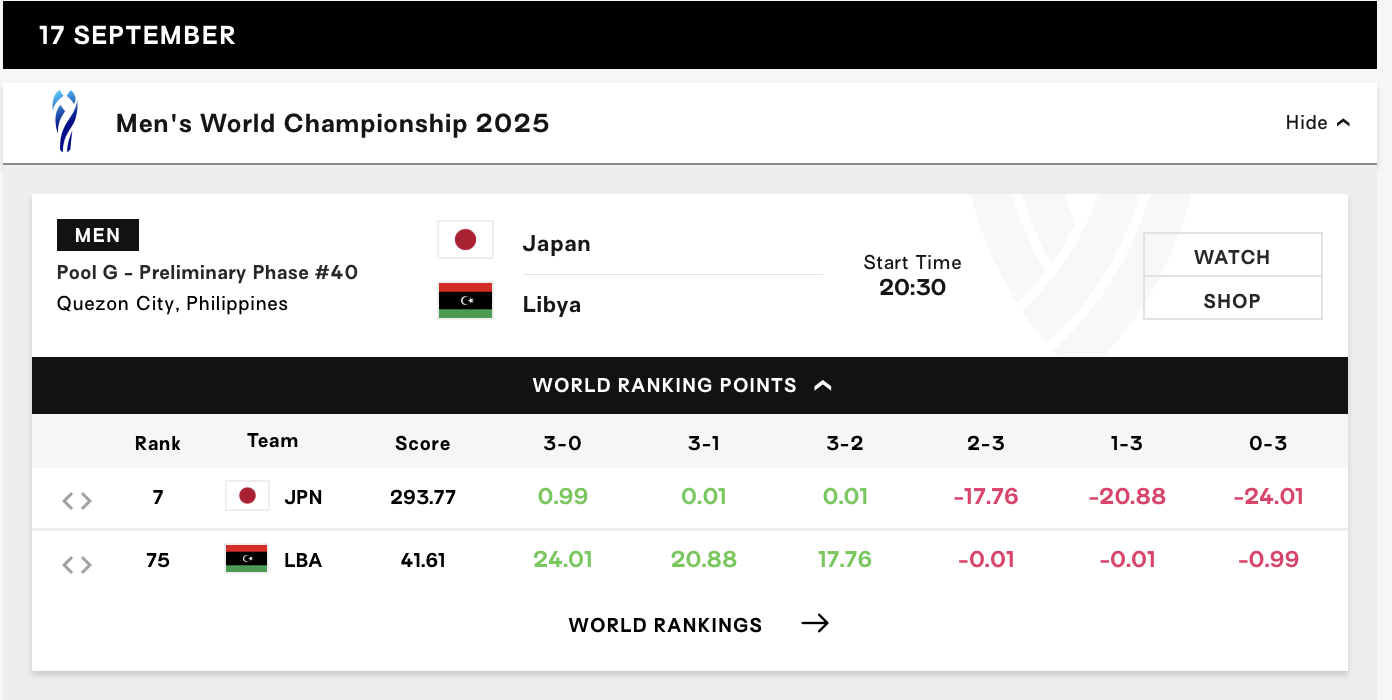Click the Pool G Preliminary Phase #40 text

(207, 273)
